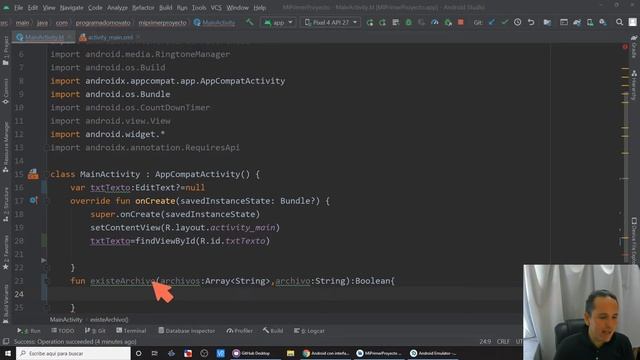Click the Apply Code Changes icon

click(x=382, y=22)
